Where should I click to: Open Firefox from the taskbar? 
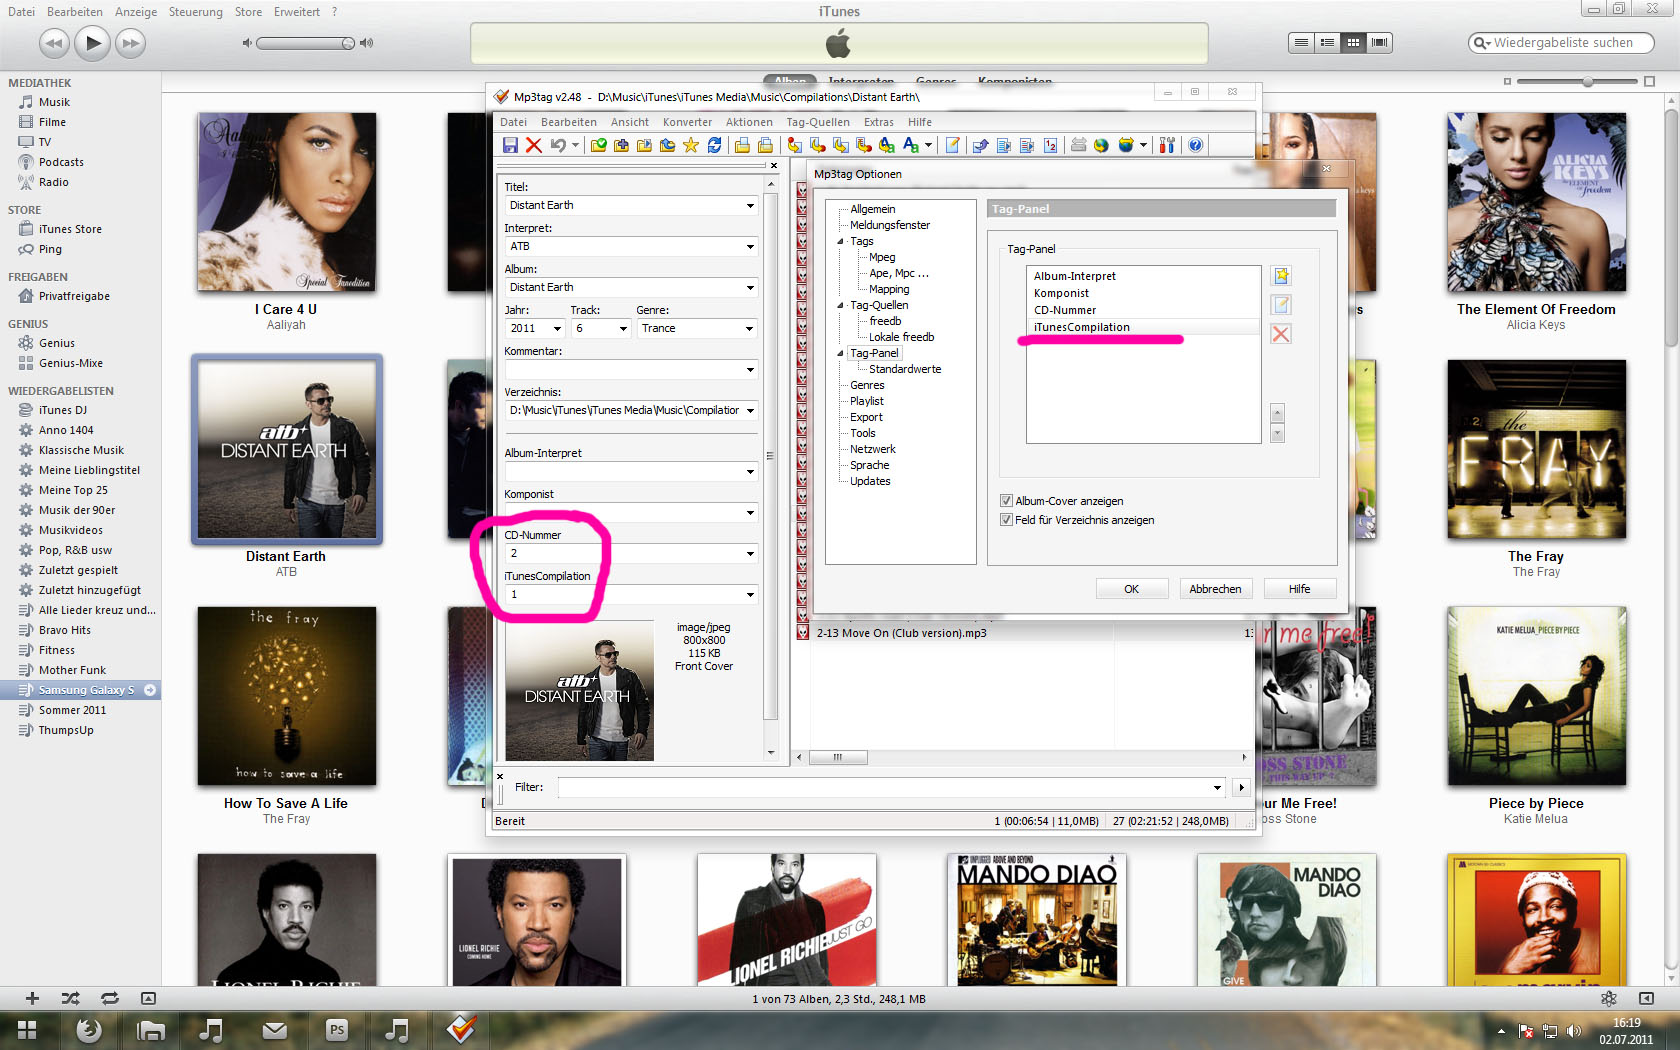(89, 1030)
